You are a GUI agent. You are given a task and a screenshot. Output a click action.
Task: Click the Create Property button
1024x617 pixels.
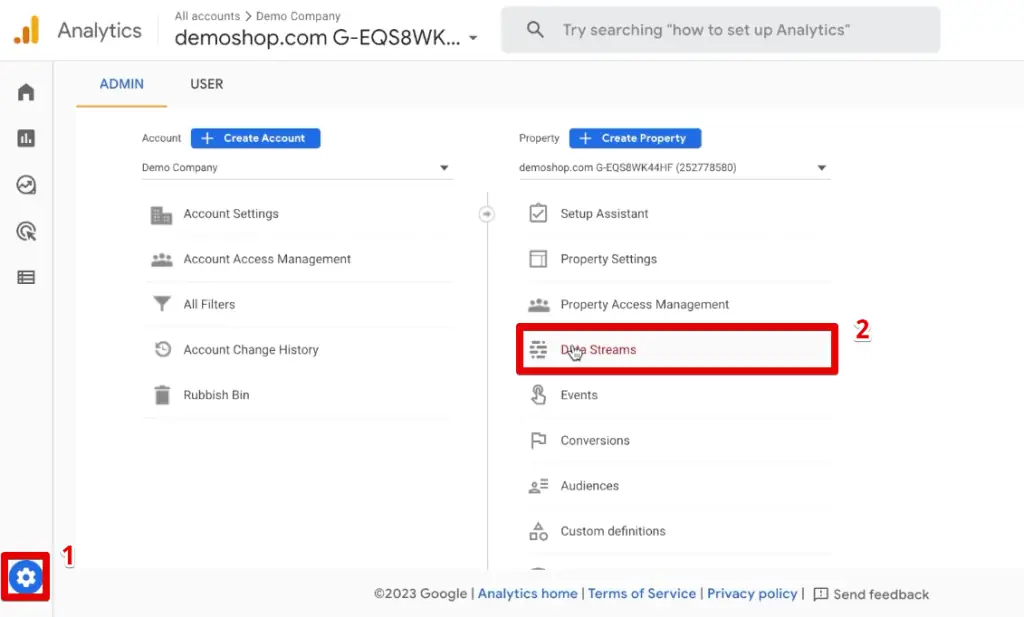[x=635, y=138]
